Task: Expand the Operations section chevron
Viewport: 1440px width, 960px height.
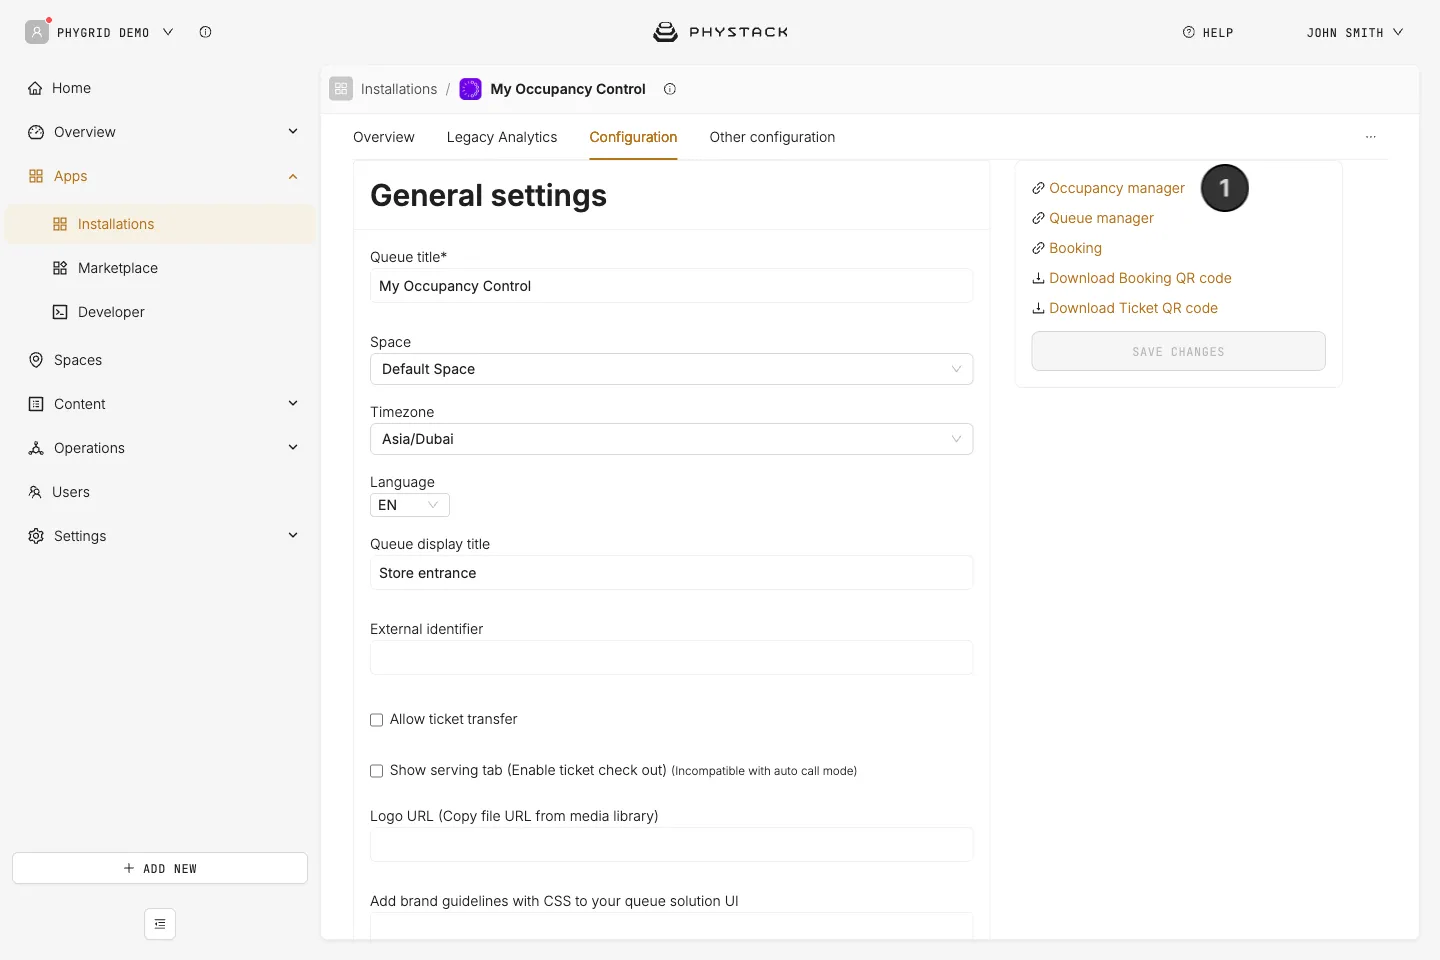Action: click(x=293, y=448)
